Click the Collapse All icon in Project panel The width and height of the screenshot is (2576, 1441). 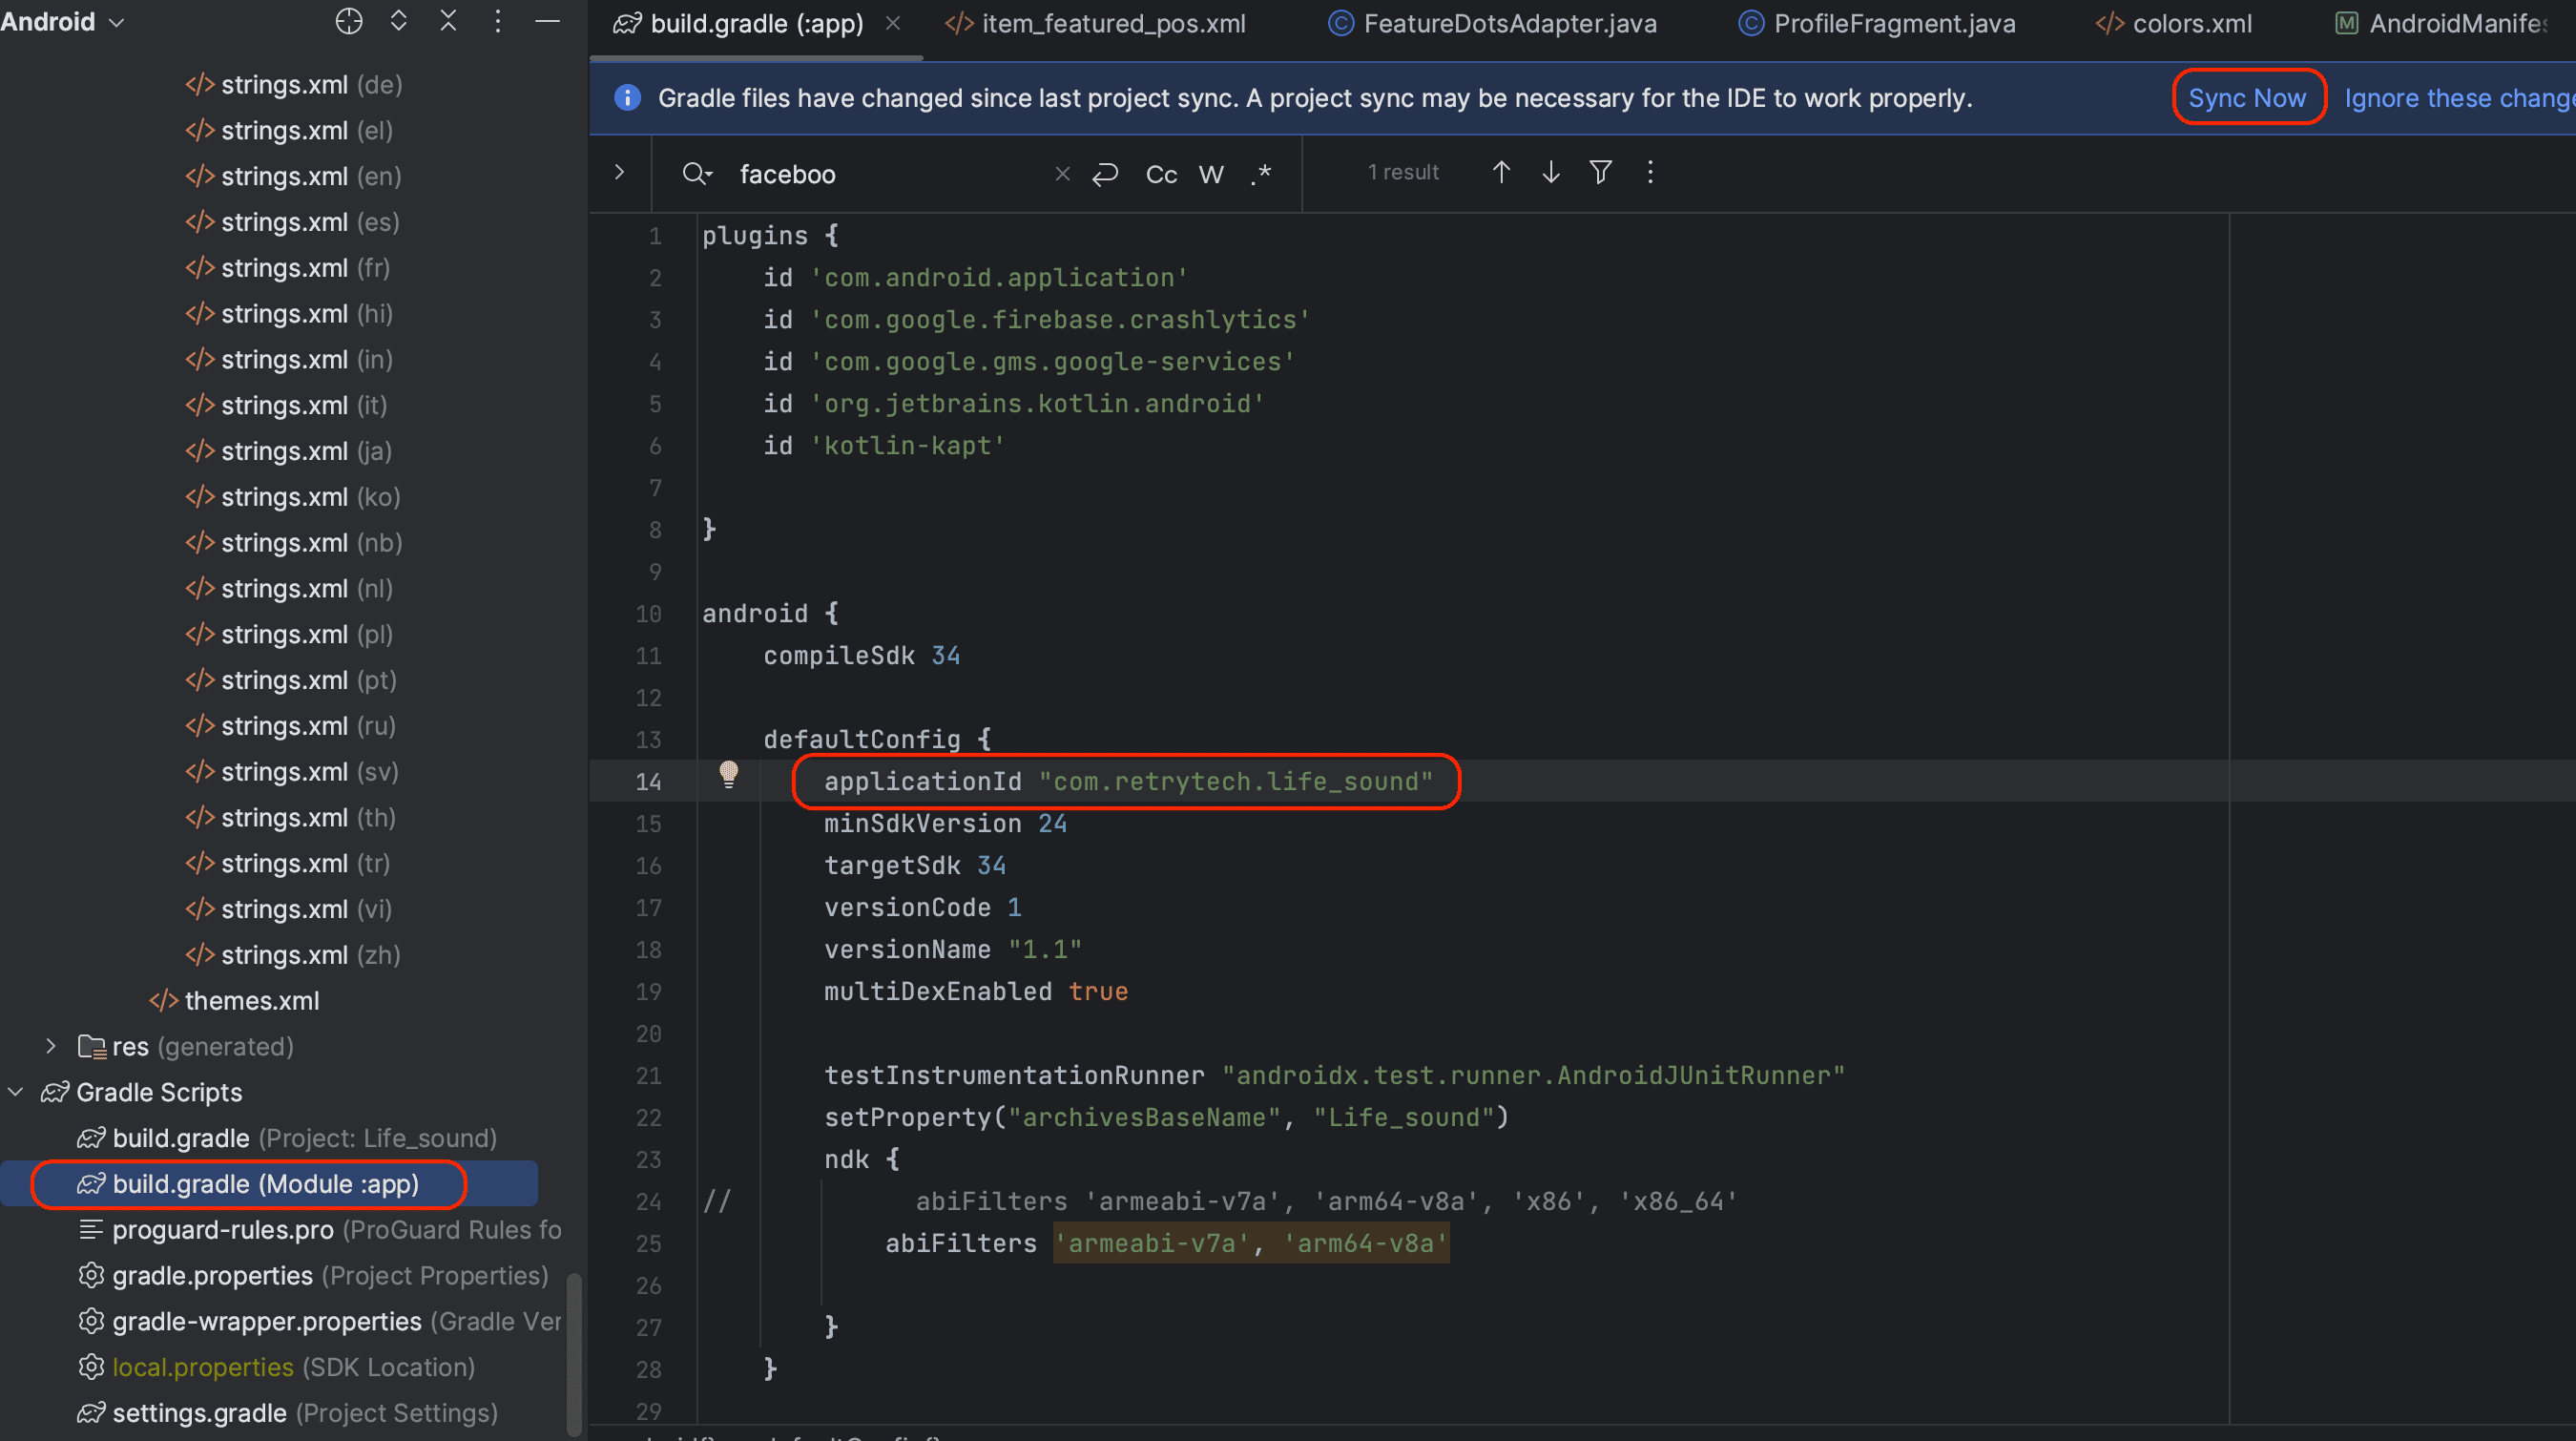tap(448, 21)
